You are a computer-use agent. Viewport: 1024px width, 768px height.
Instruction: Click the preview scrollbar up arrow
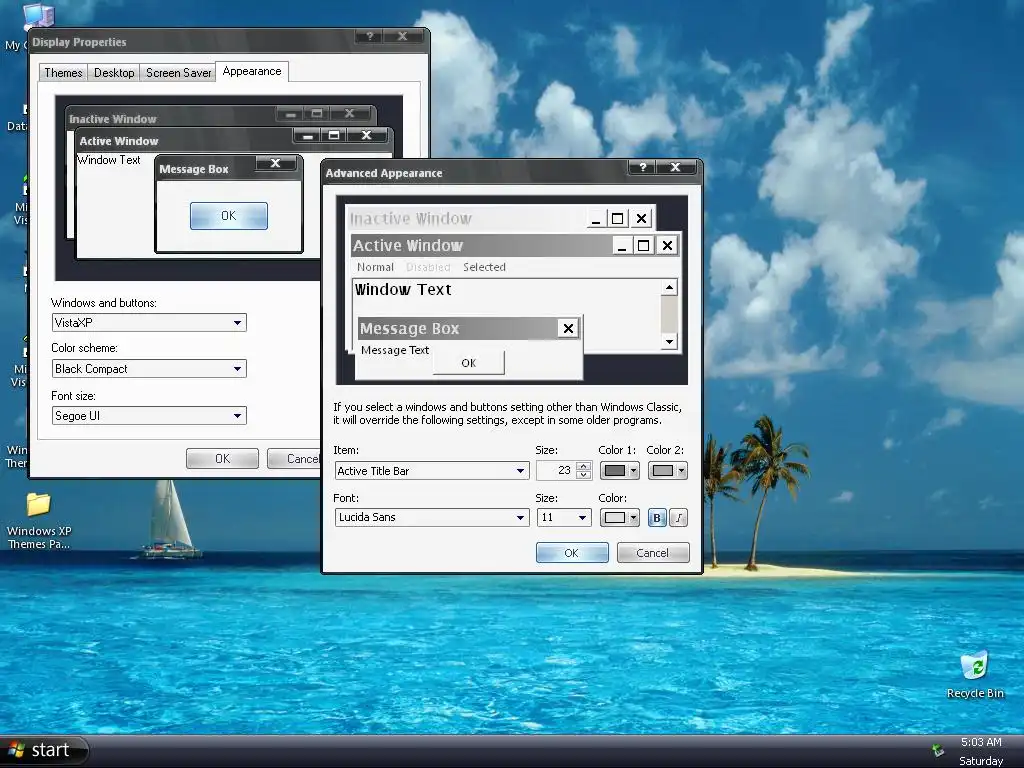click(669, 287)
